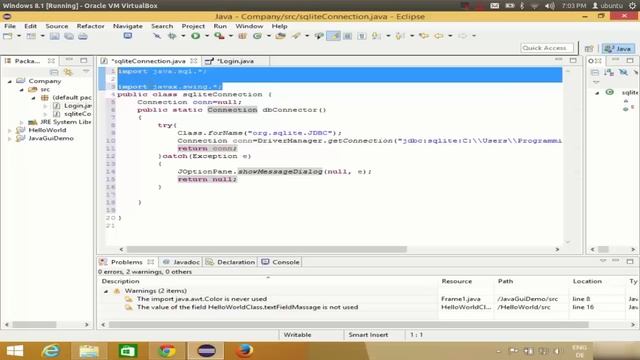Collapse the src folder node
This screenshot has width=640, height=360.
22,89
